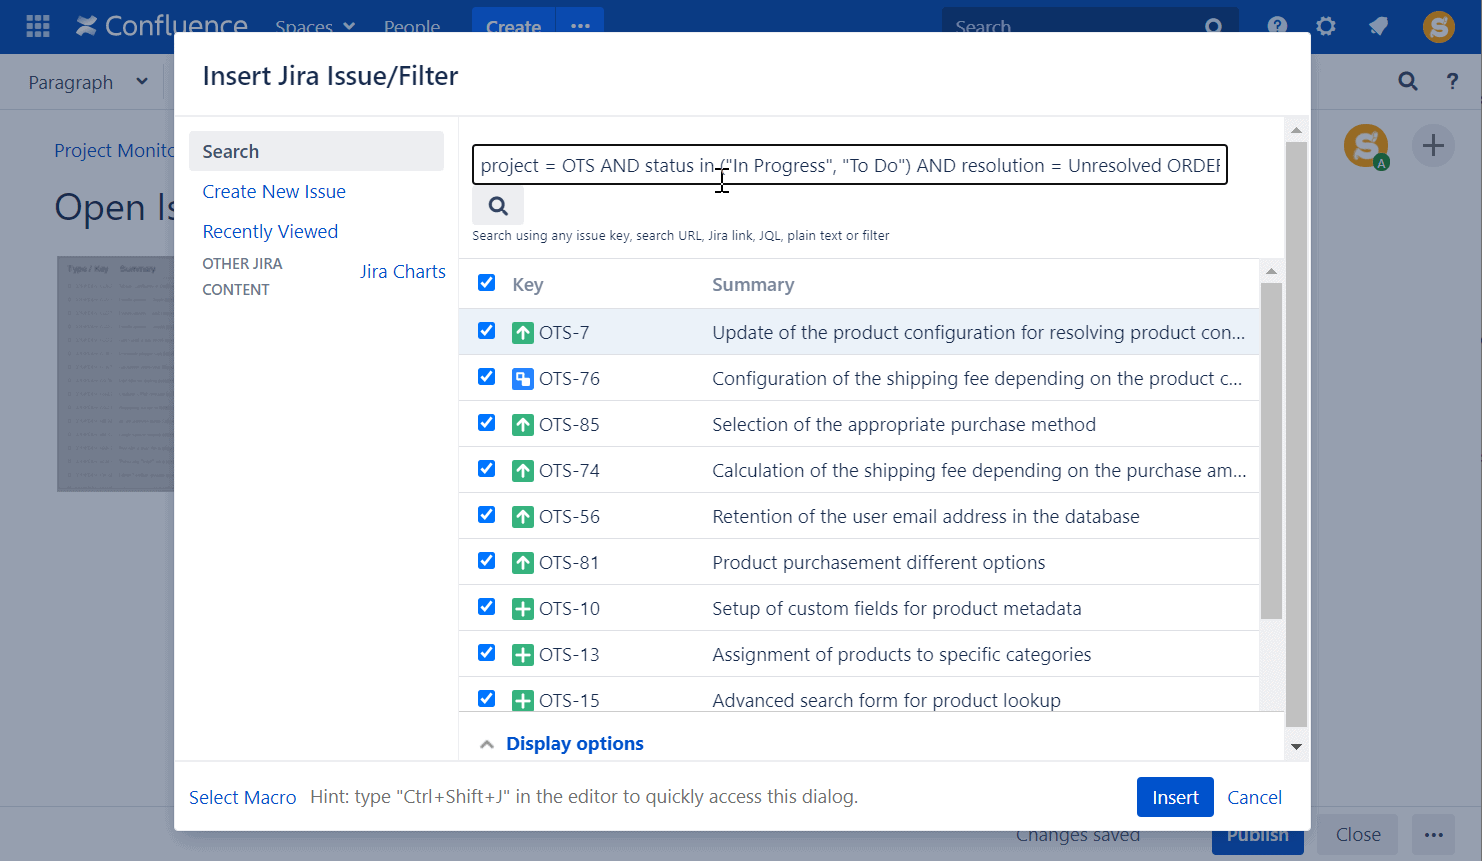The height and width of the screenshot is (861, 1482).
Task: Run the JQL search with the magnifier icon
Action: click(x=497, y=204)
